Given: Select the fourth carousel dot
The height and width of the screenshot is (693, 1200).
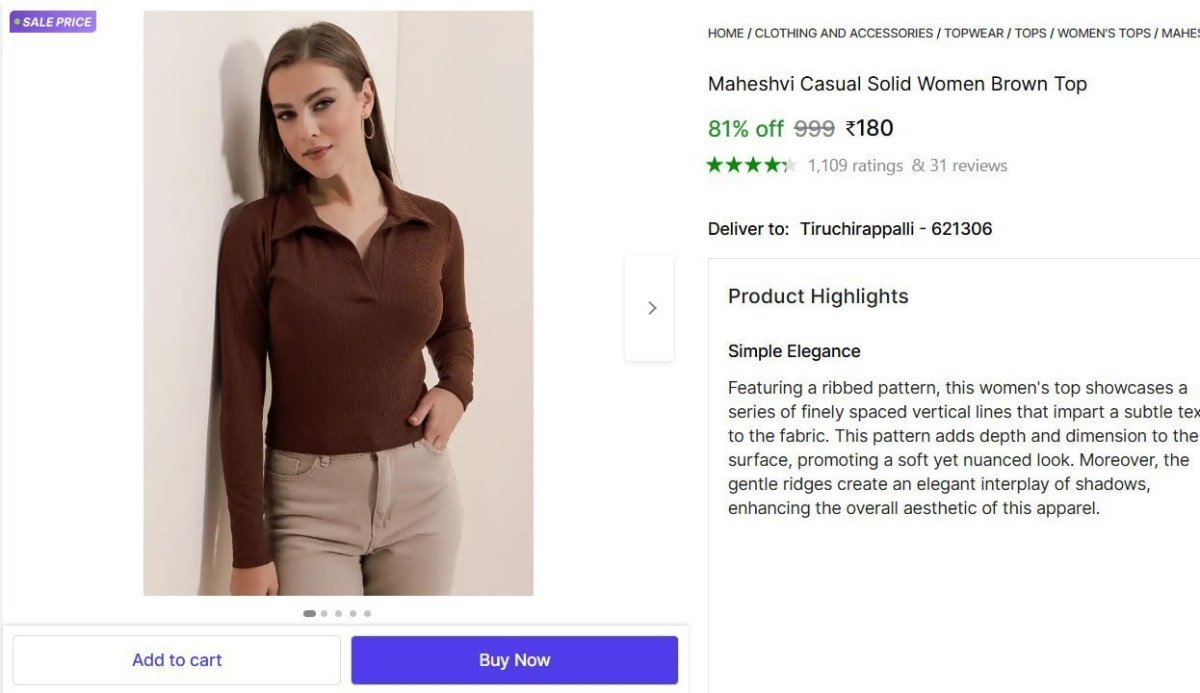Looking at the screenshot, I should [x=352, y=614].
